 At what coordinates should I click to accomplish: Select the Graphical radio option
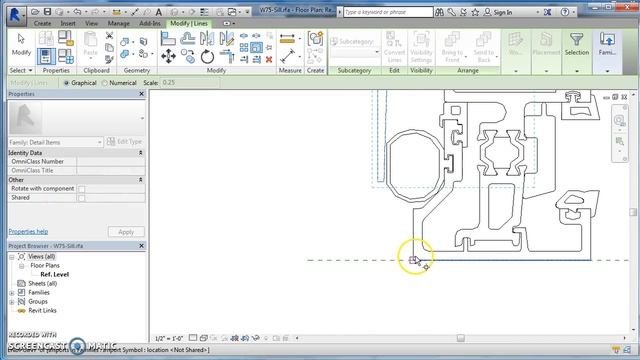tap(66, 83)
